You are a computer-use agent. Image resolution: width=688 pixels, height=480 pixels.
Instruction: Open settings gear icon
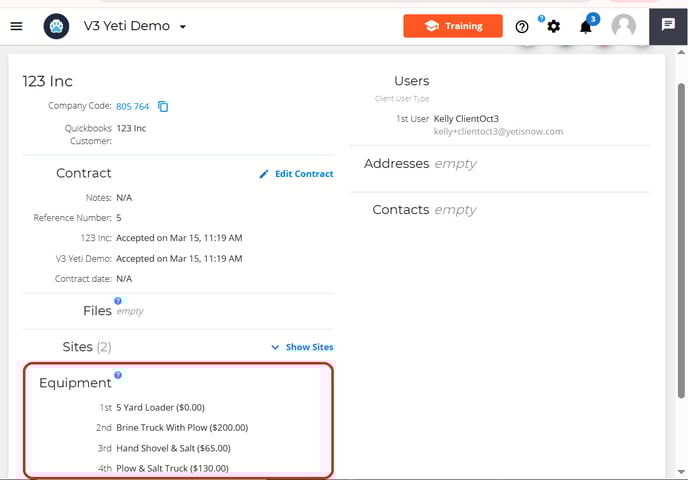[x=554, y=27]
